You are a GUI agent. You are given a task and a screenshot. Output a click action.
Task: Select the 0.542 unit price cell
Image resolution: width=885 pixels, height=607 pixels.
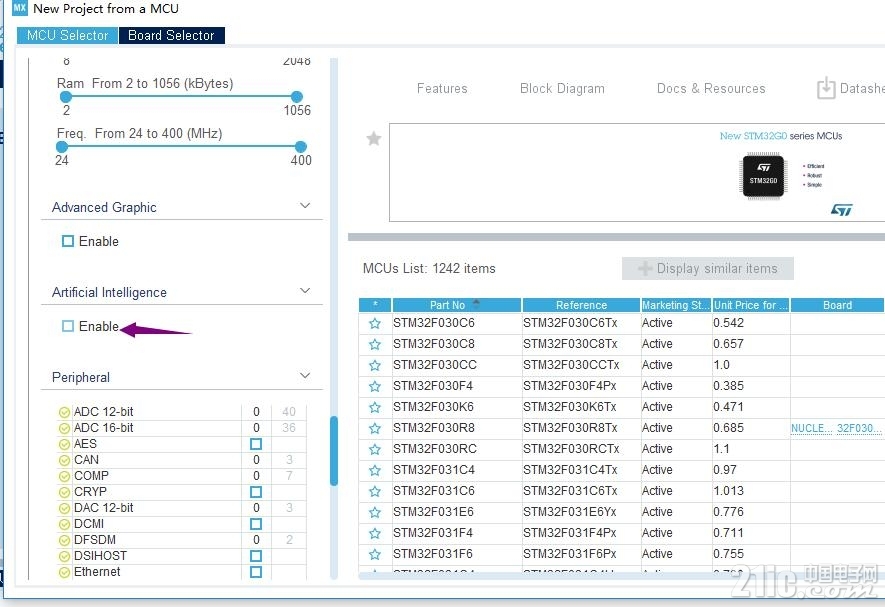[751, 323]
